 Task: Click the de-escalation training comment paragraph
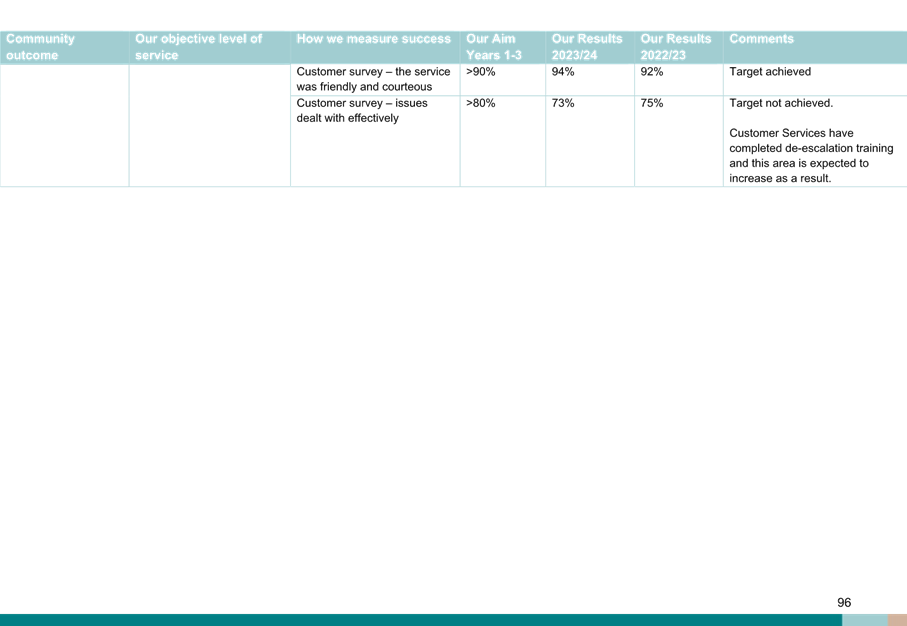point(811,156)
